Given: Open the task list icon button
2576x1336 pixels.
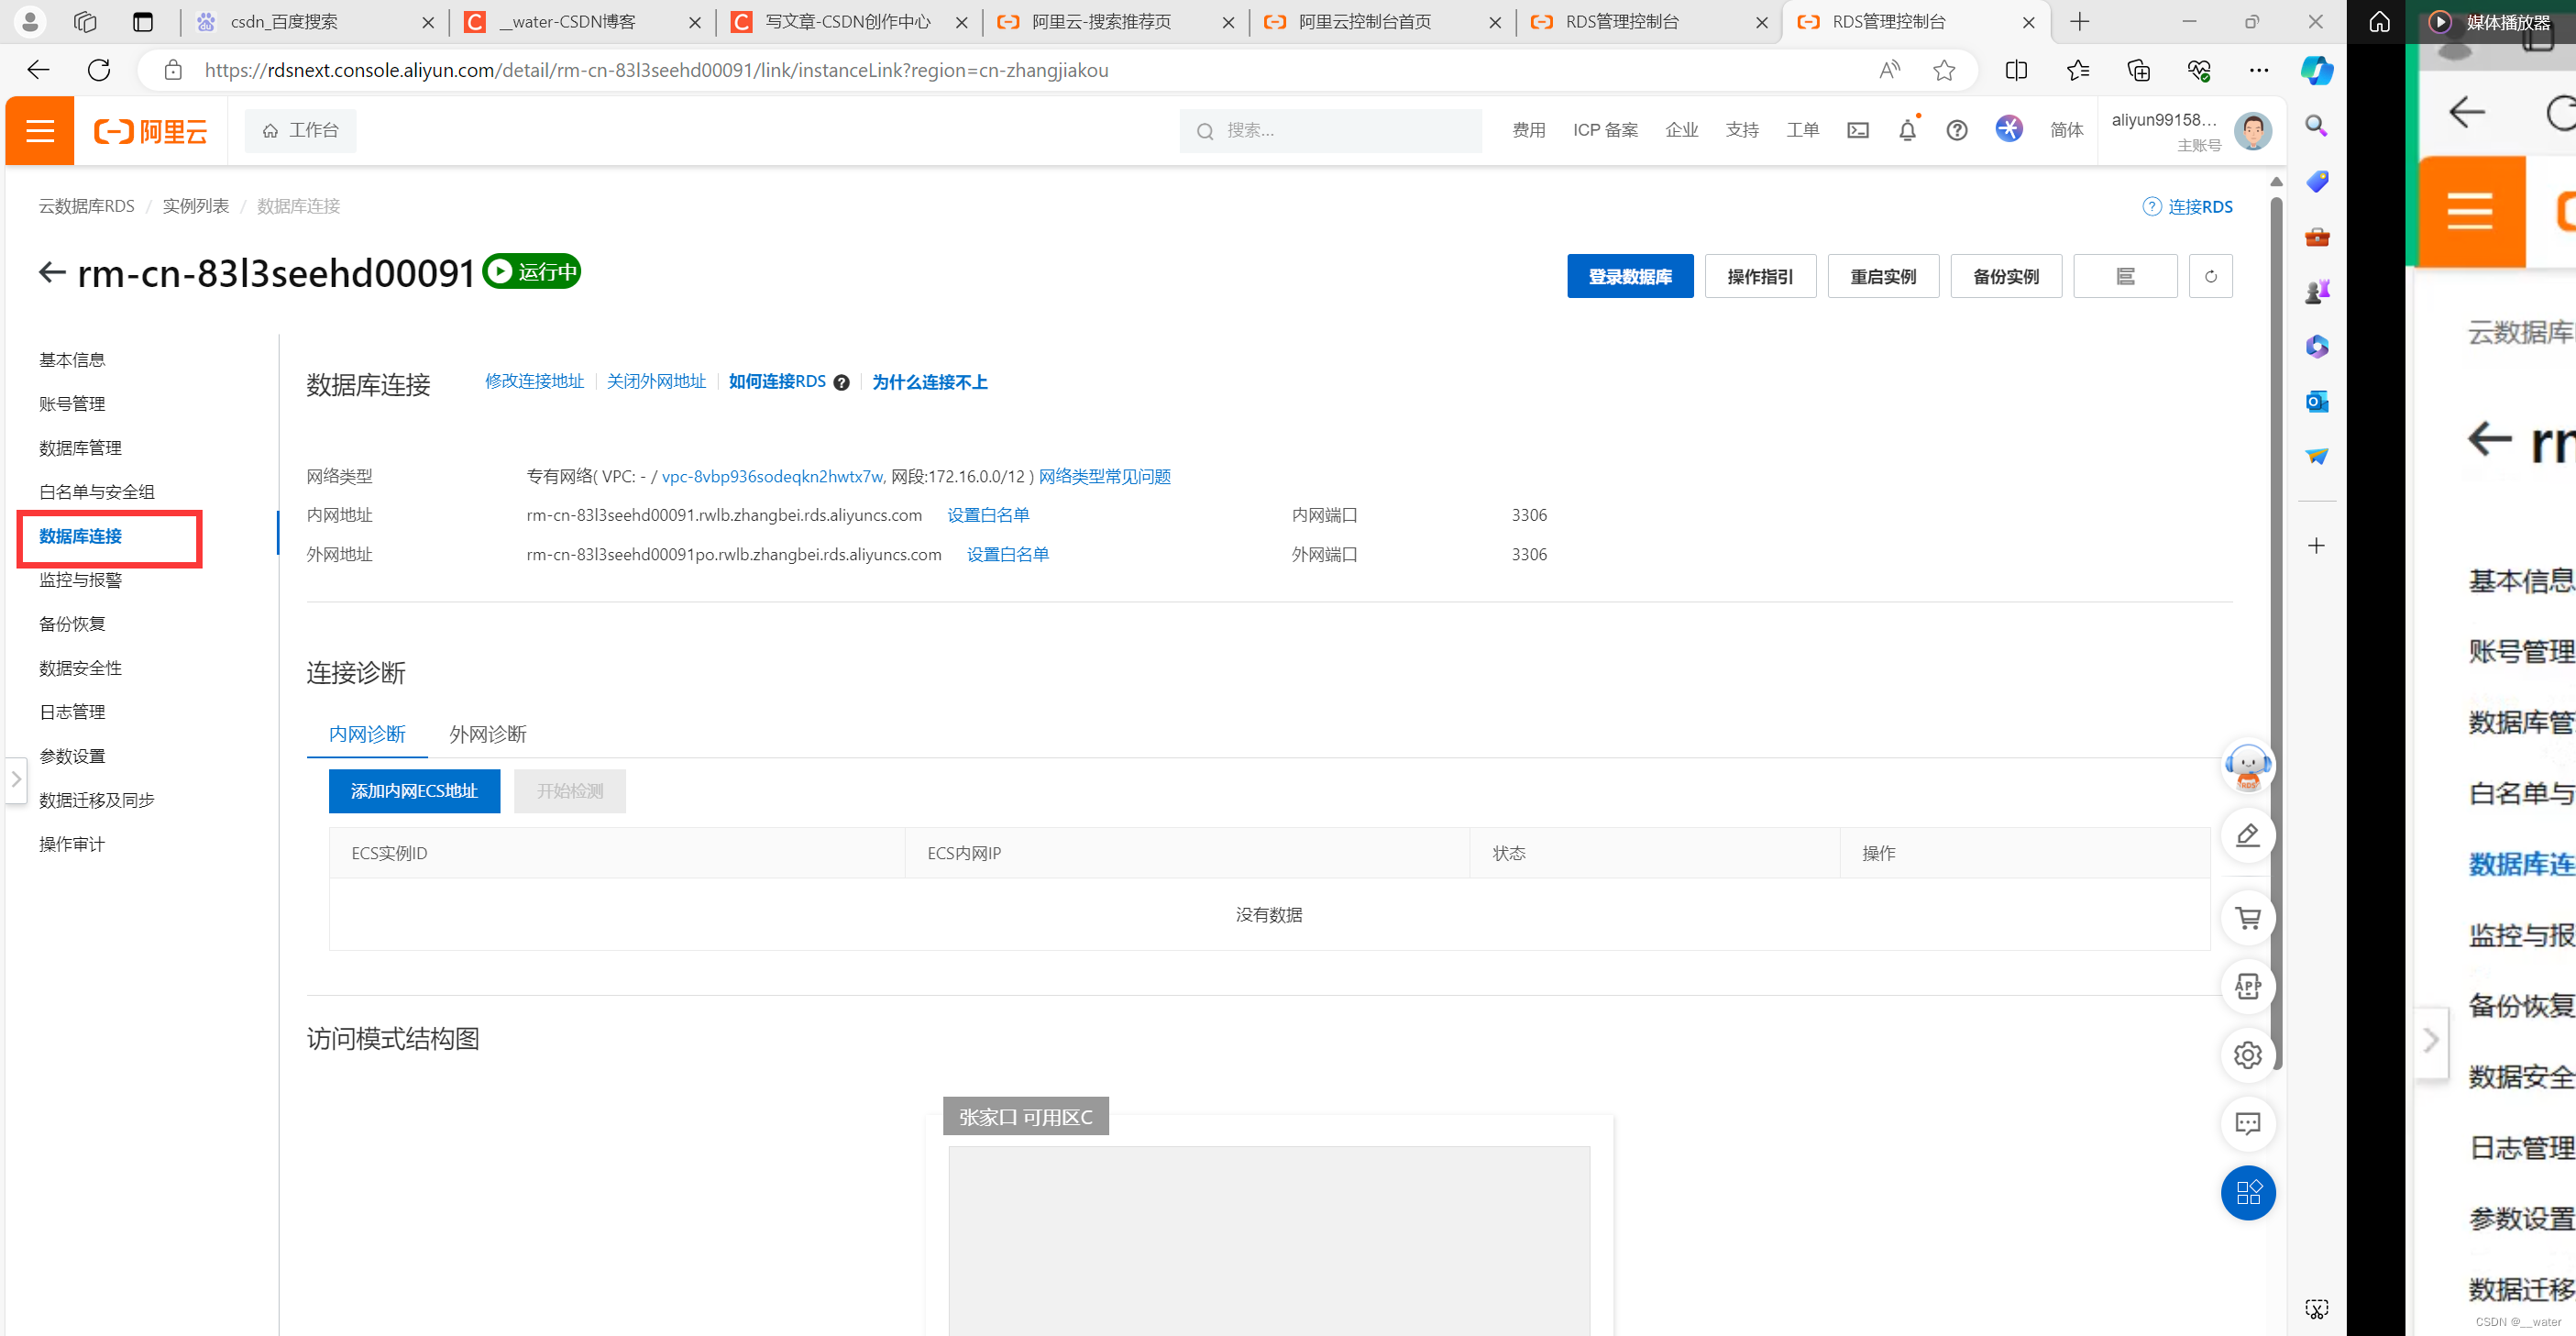Looking at the screenshot, I should point(2125,276).
